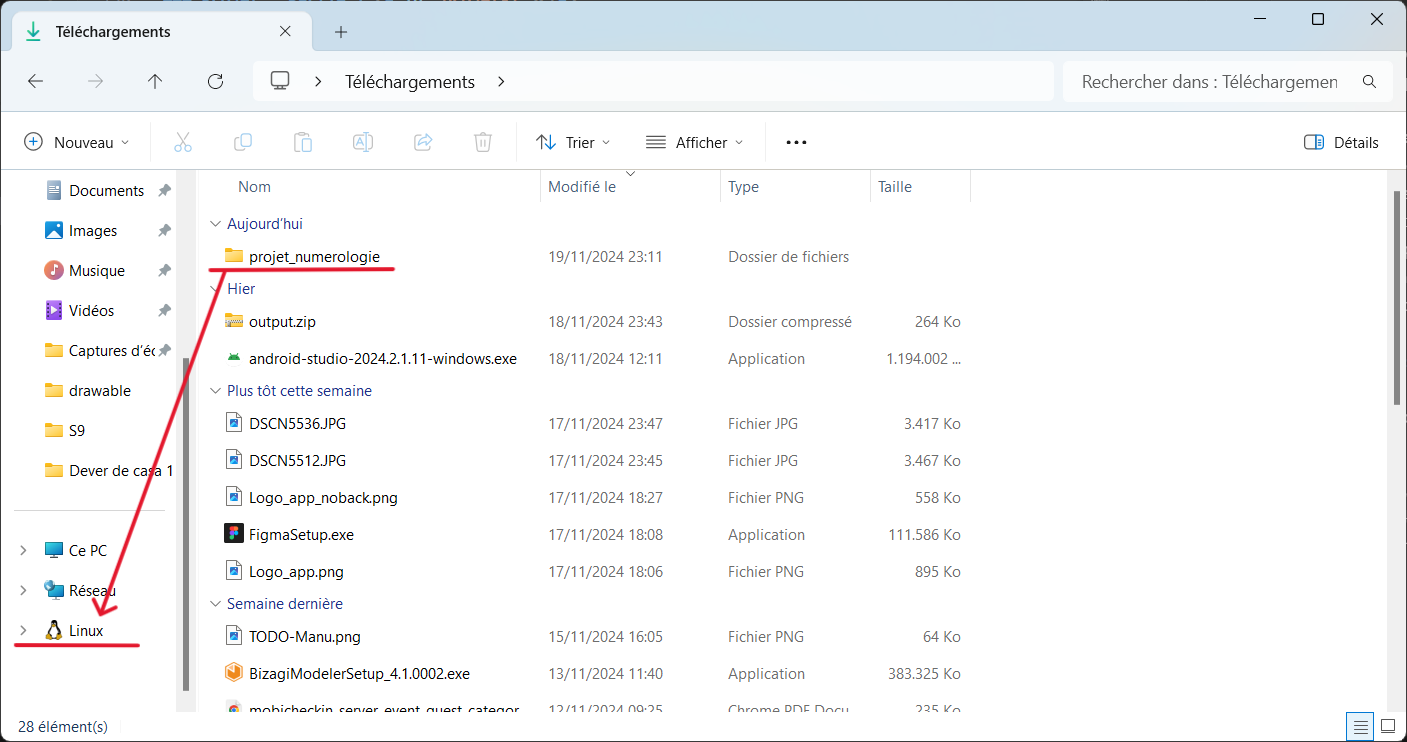Switch to details list view icon
This screenshot has width=1407, height=742.
click(1361, 725)
